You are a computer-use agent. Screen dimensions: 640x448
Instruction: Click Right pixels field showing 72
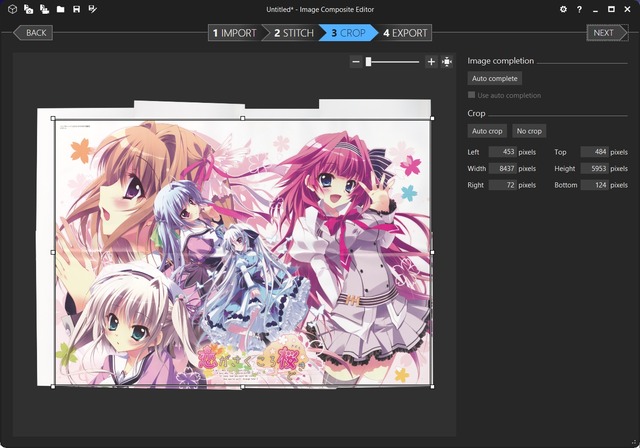click(x=502, y=185)
